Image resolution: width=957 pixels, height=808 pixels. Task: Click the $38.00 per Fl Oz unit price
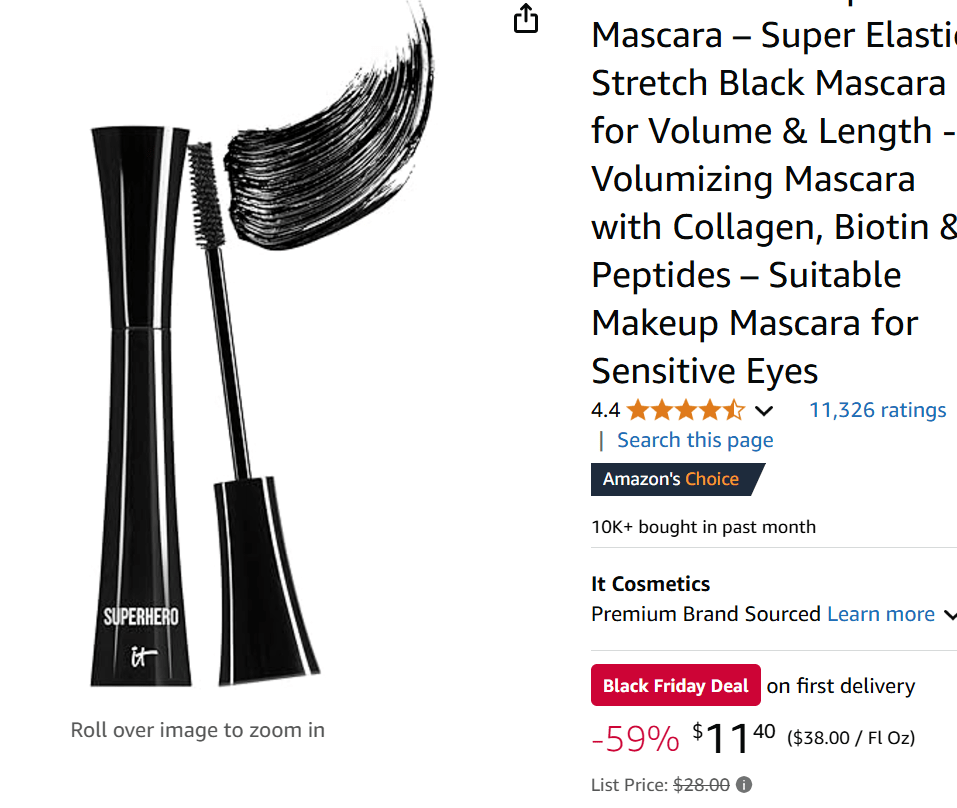tap(851, 739)
